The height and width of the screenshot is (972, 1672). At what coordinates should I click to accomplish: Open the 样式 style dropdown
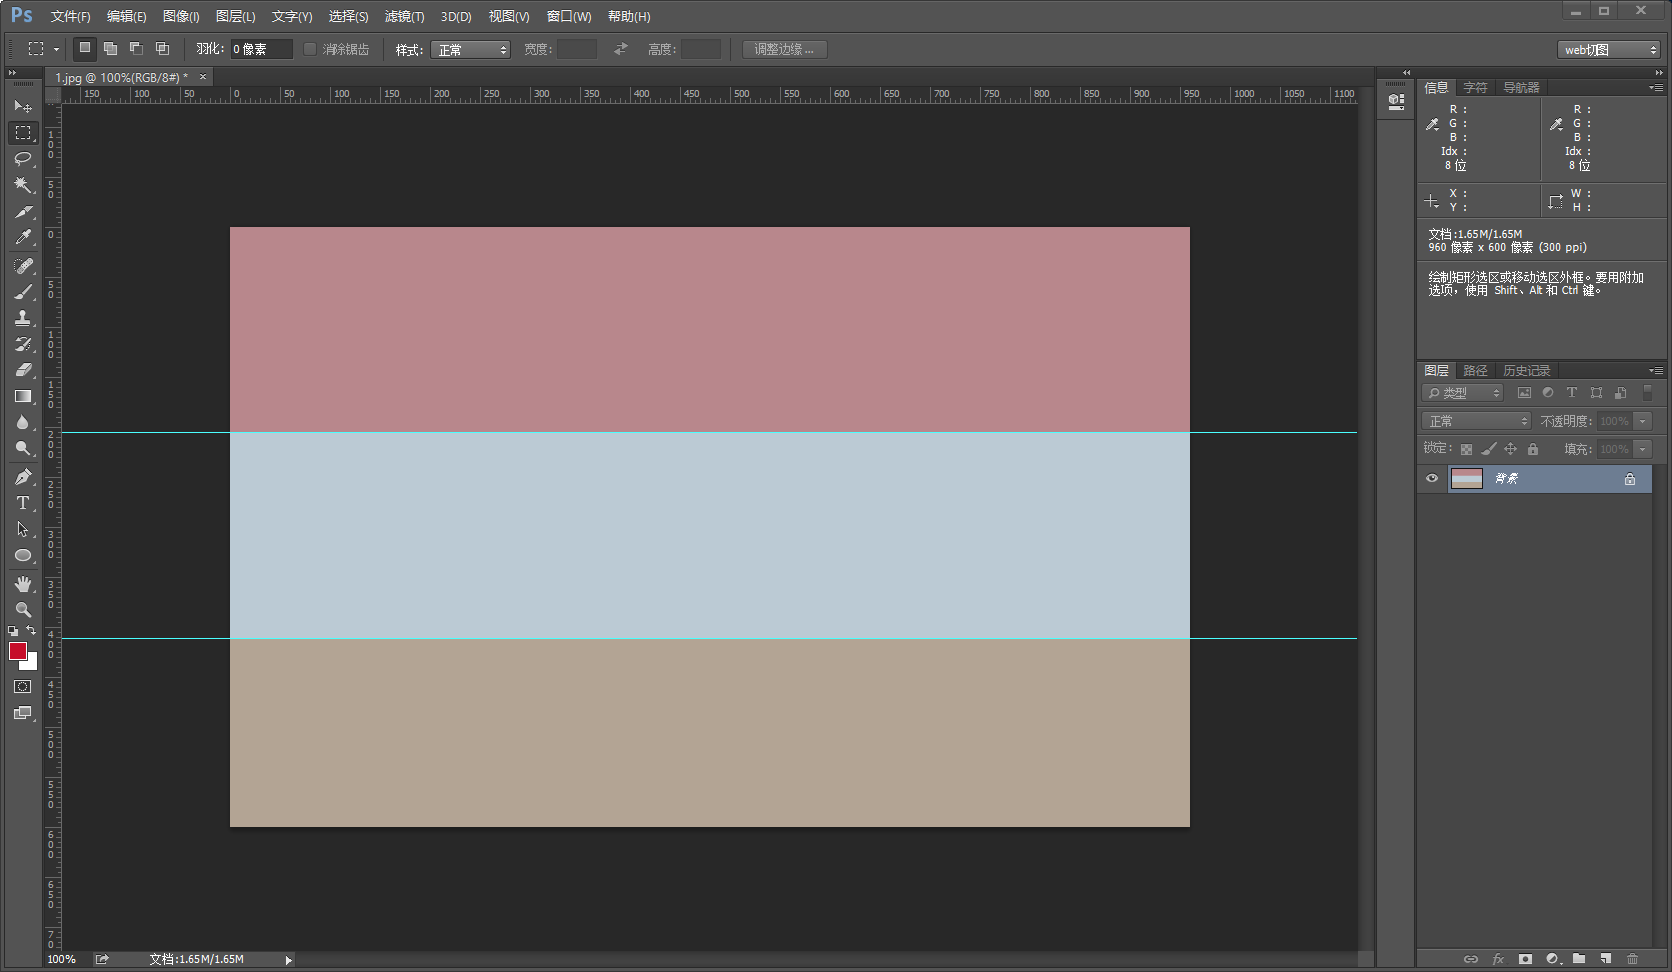[470, 49]
